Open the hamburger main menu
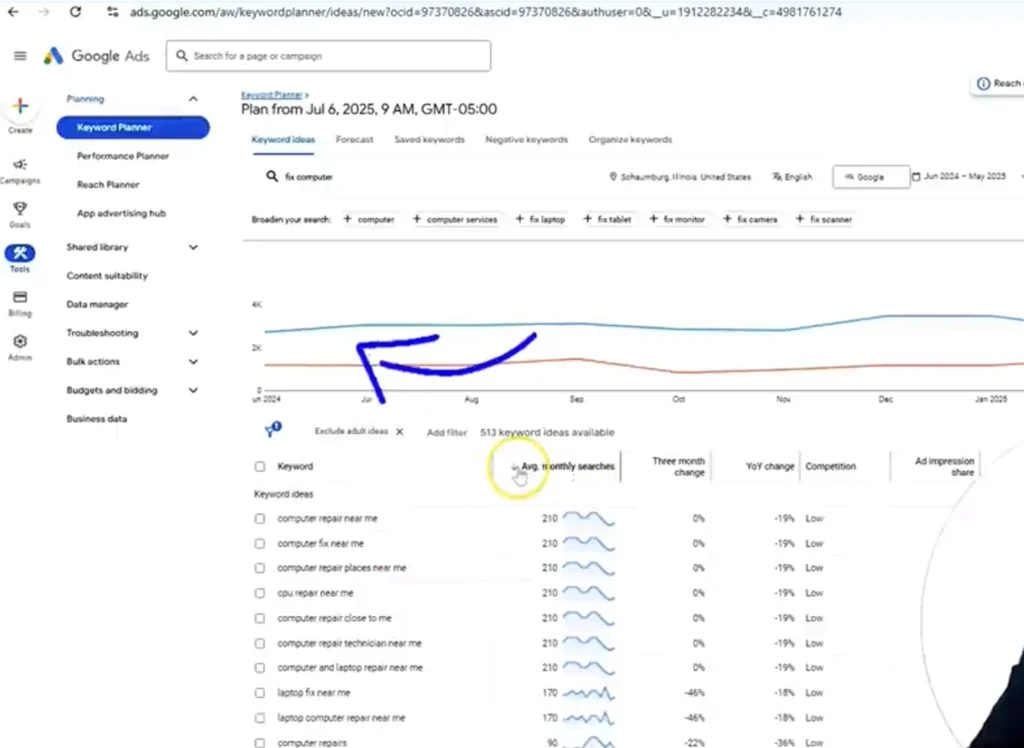1024x748 pixels. coord(20,56)
